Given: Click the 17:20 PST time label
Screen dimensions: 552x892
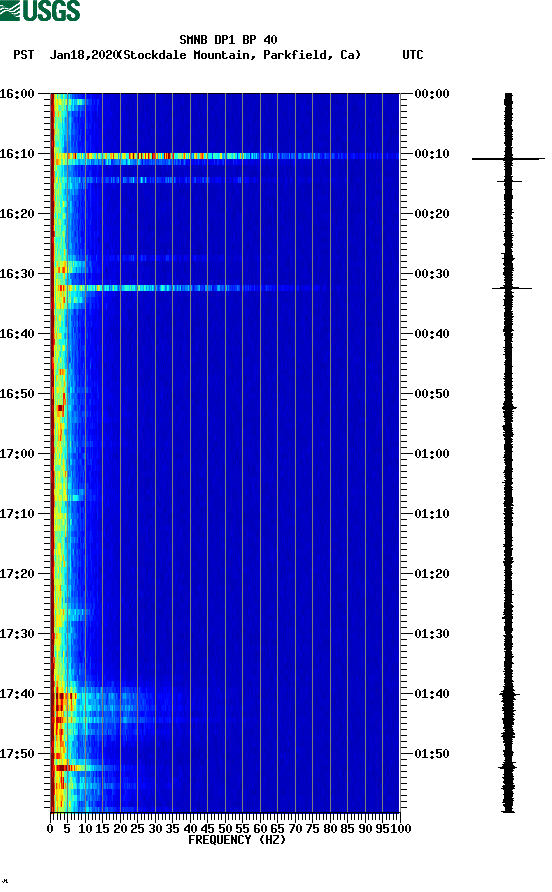Looking at the screenshot, I should coord(17,574).
